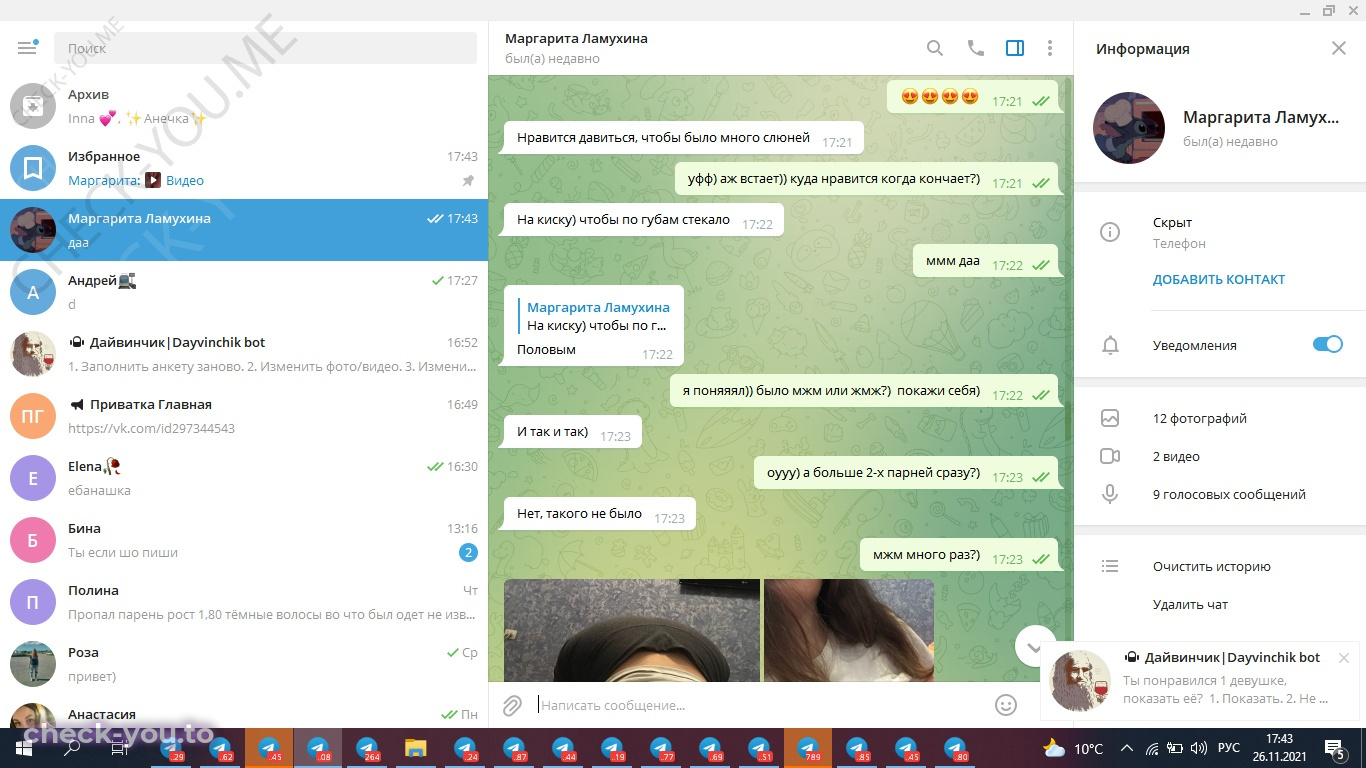
Task: Click the profile avatar in Информация panel
Action: tap(1129, 128)
